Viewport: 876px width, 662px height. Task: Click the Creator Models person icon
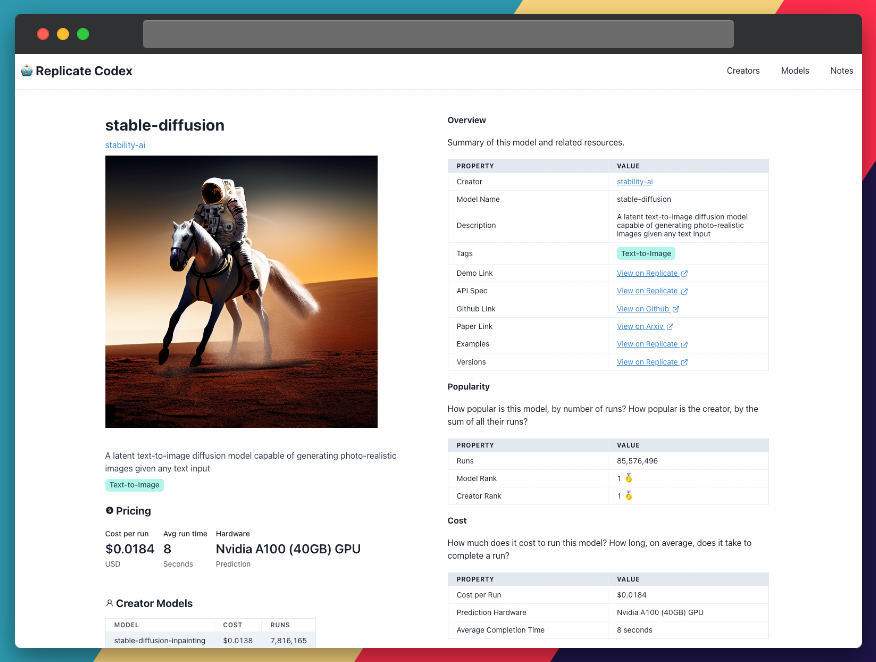coord(110,603)
